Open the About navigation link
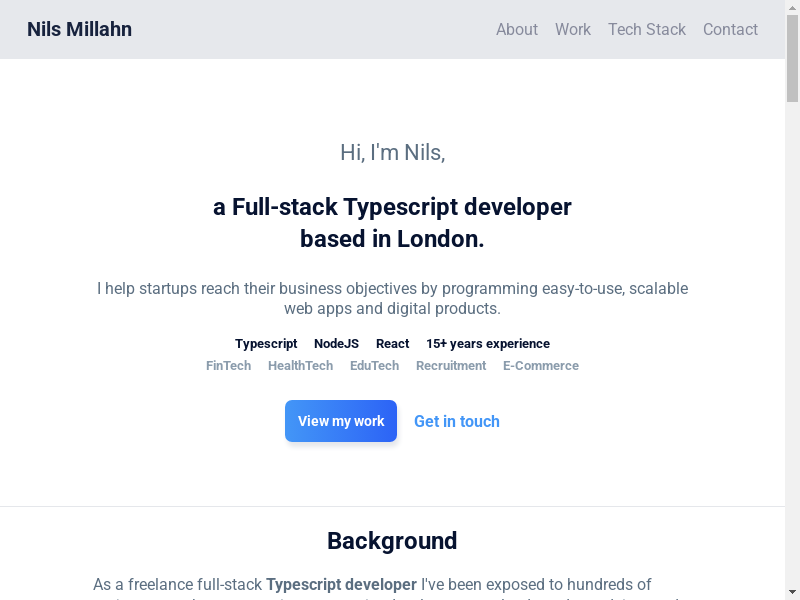This screenshot has height=600, width=800. [517, 29]
